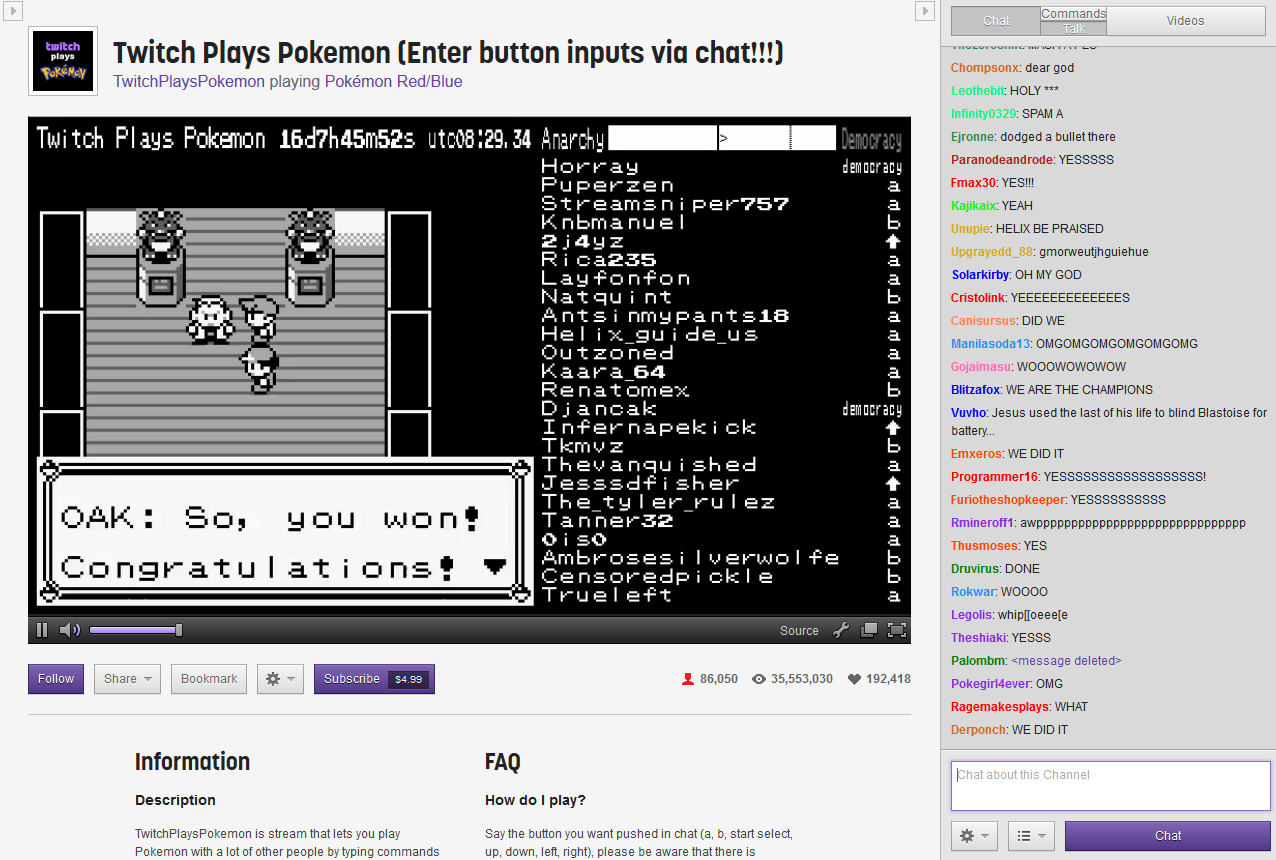Click the total views eye icon
The image size is (1276, 860).
759,679
